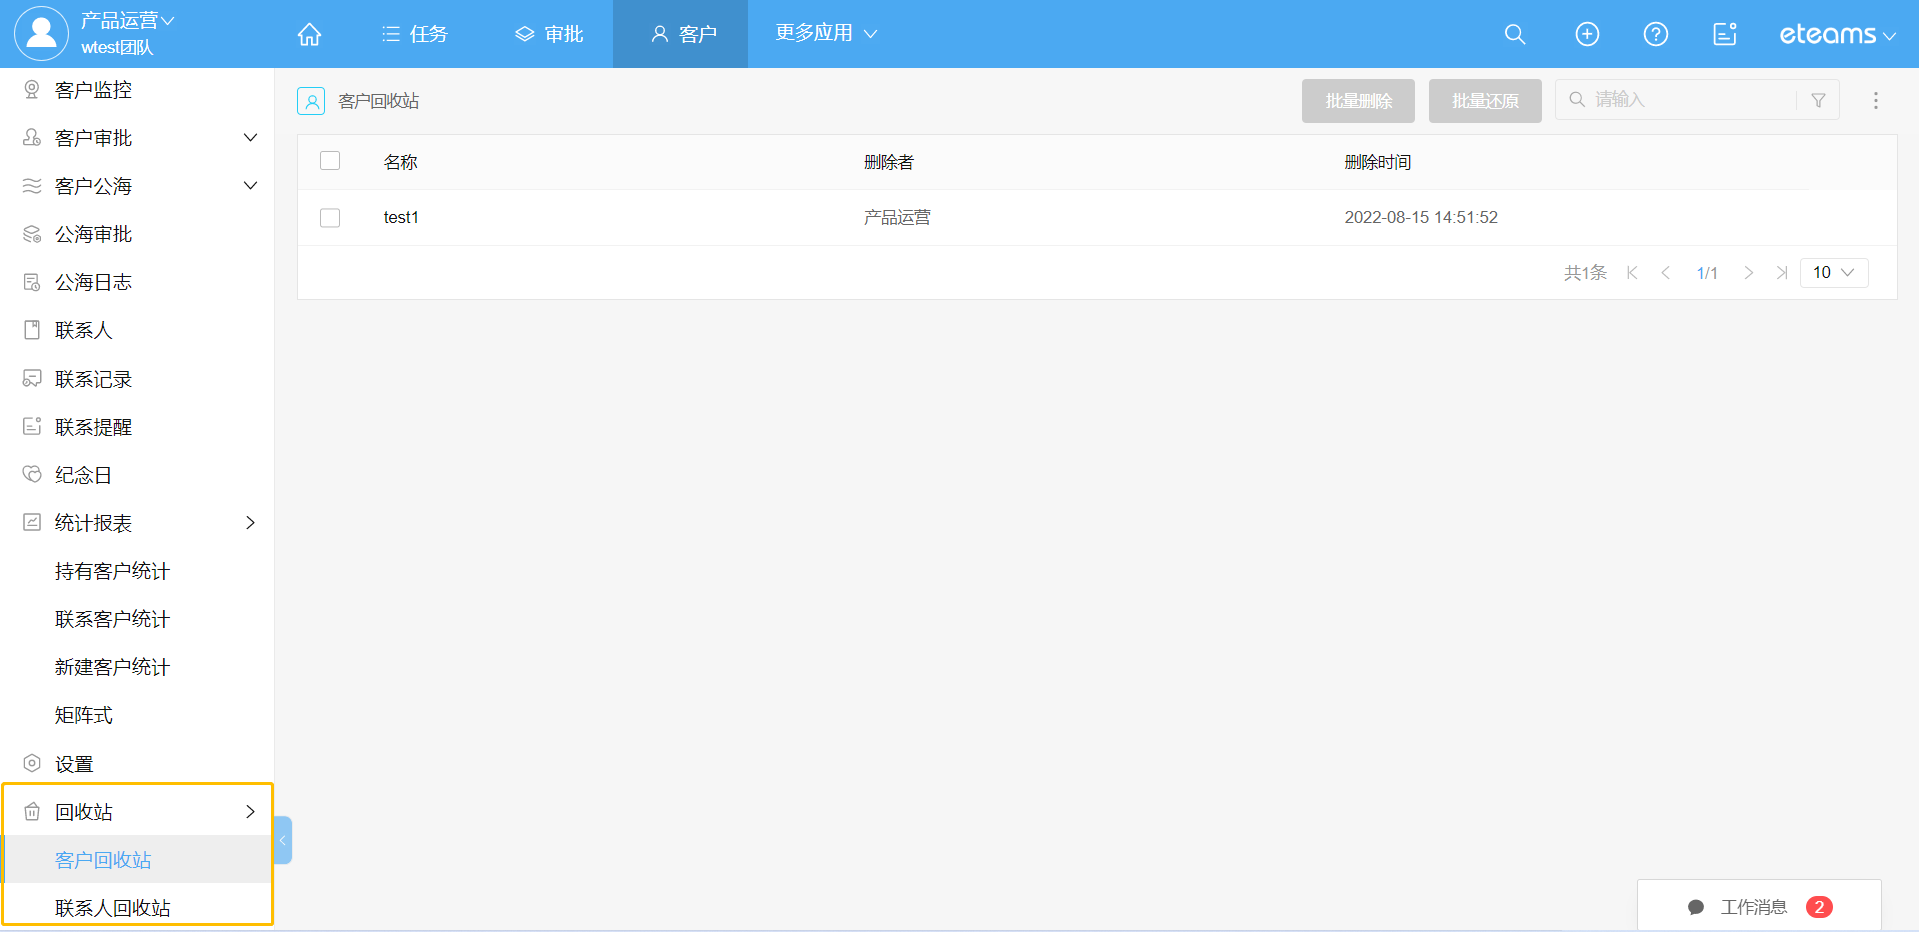Open the three-dot more options menu
Screen dimensions: 1919x932
1875,100
